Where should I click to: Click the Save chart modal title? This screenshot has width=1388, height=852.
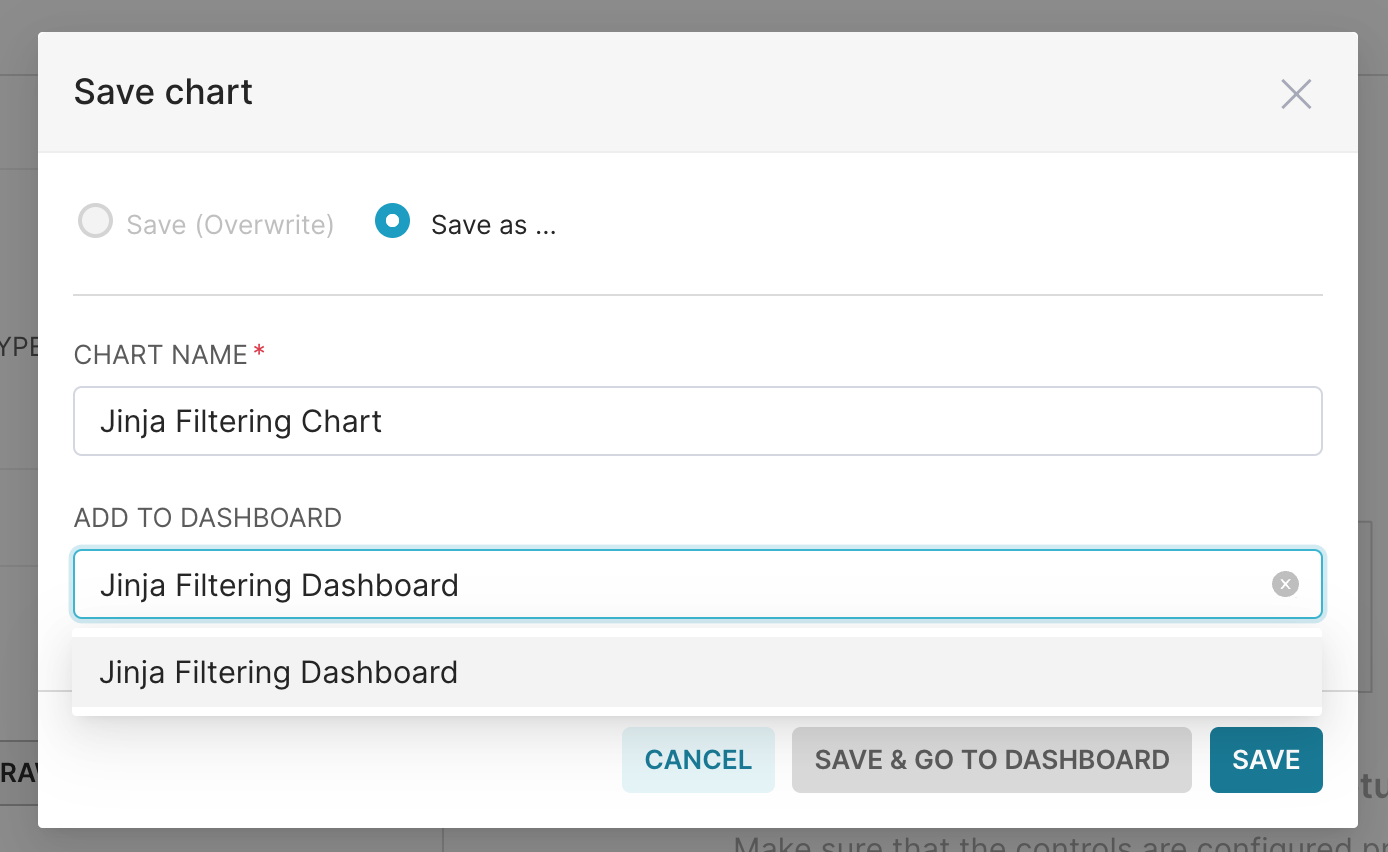[x=163, y=91]
